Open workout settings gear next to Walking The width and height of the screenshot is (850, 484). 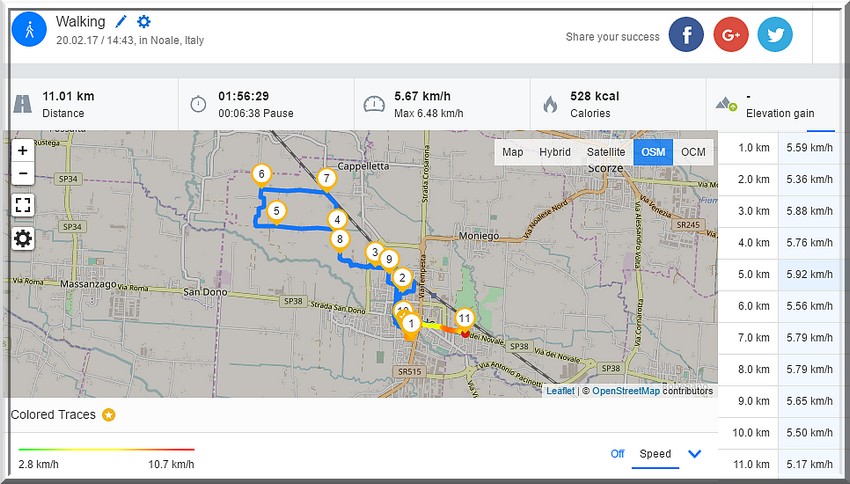(x=144, y=22)
